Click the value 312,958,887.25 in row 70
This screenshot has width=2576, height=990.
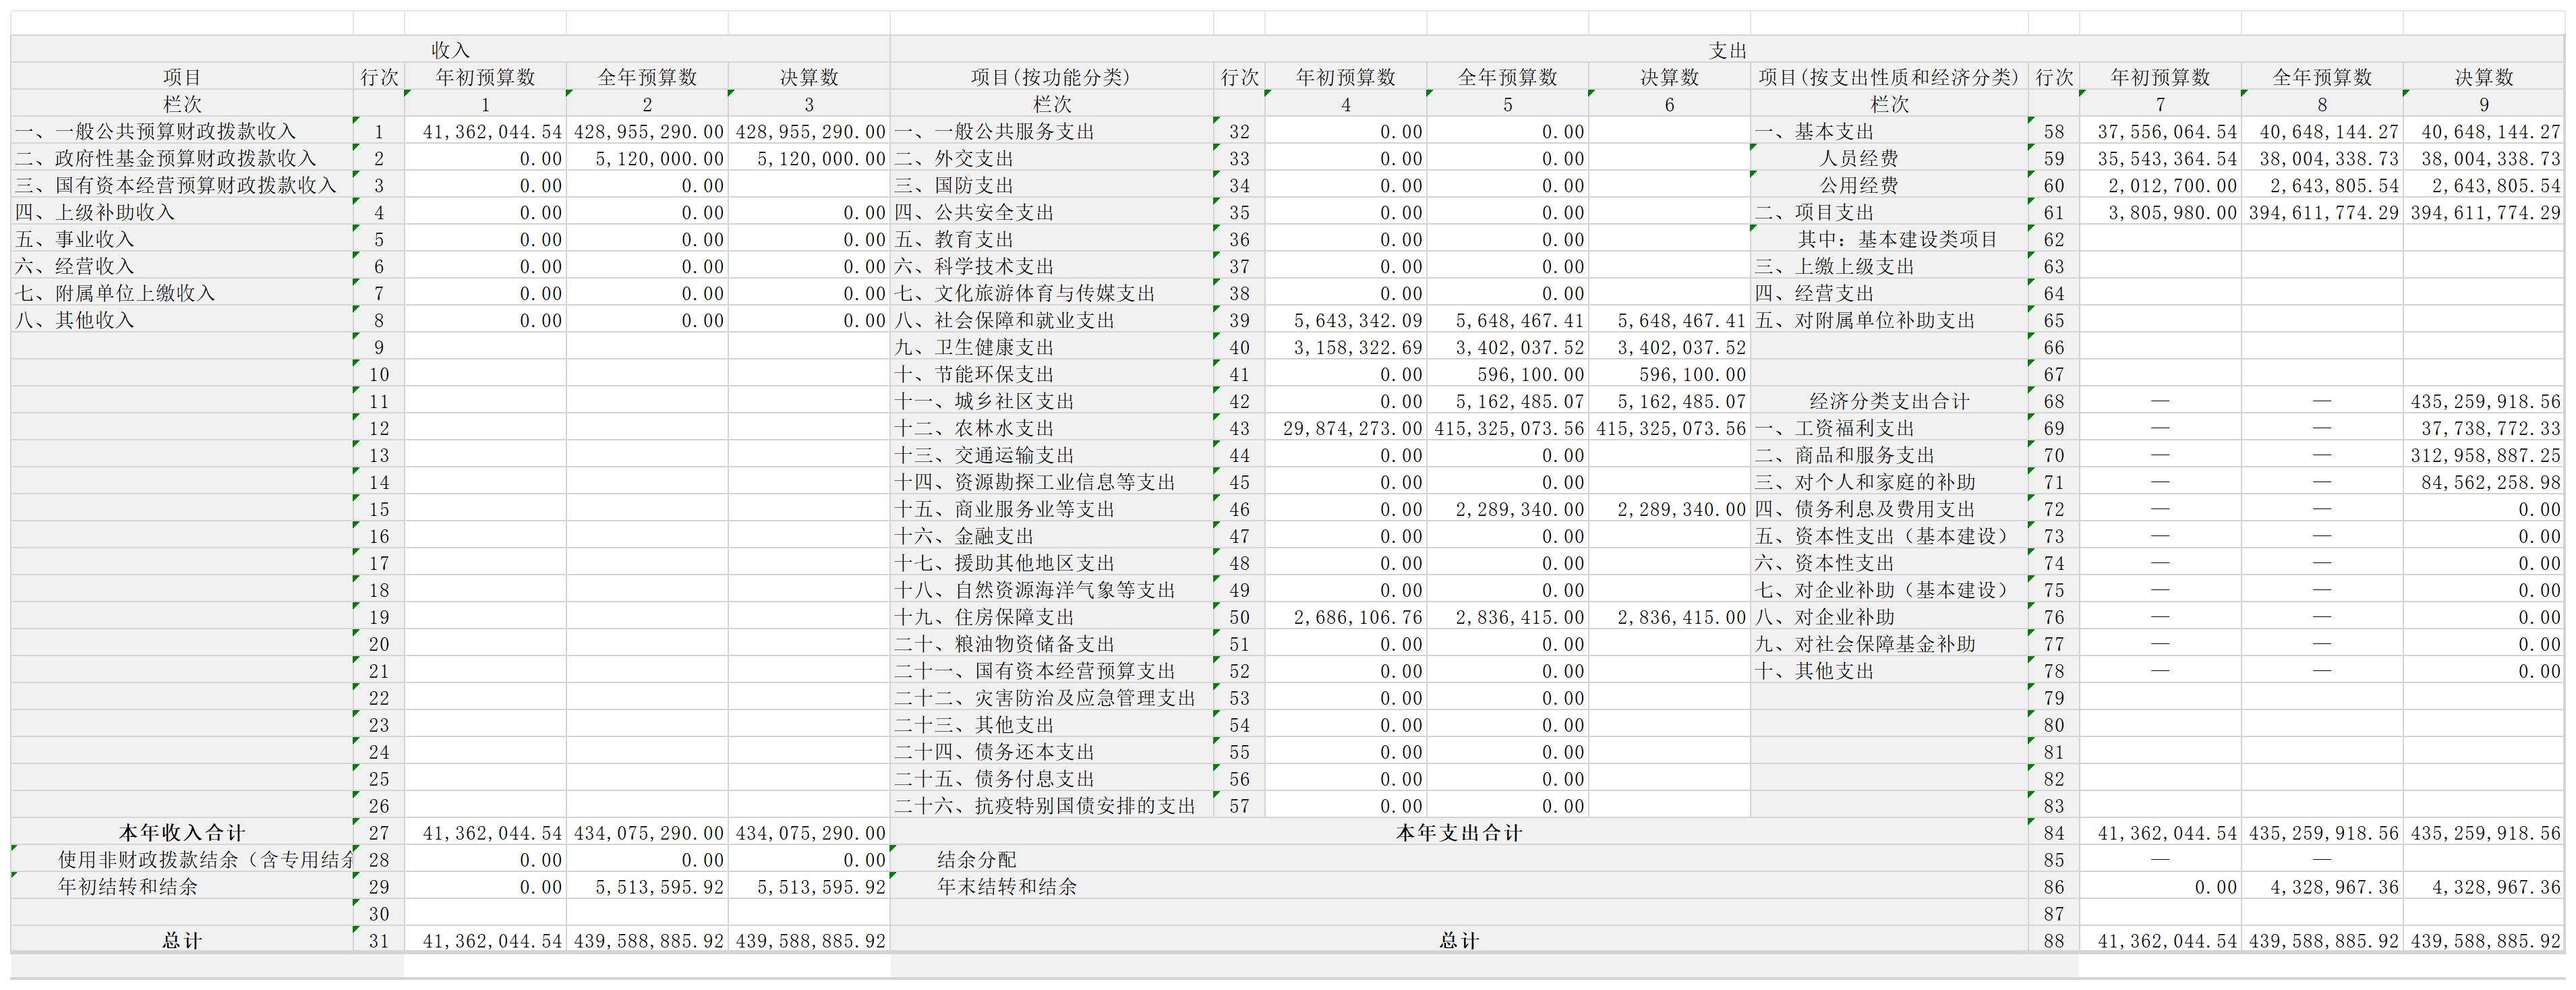(2484, 455)
